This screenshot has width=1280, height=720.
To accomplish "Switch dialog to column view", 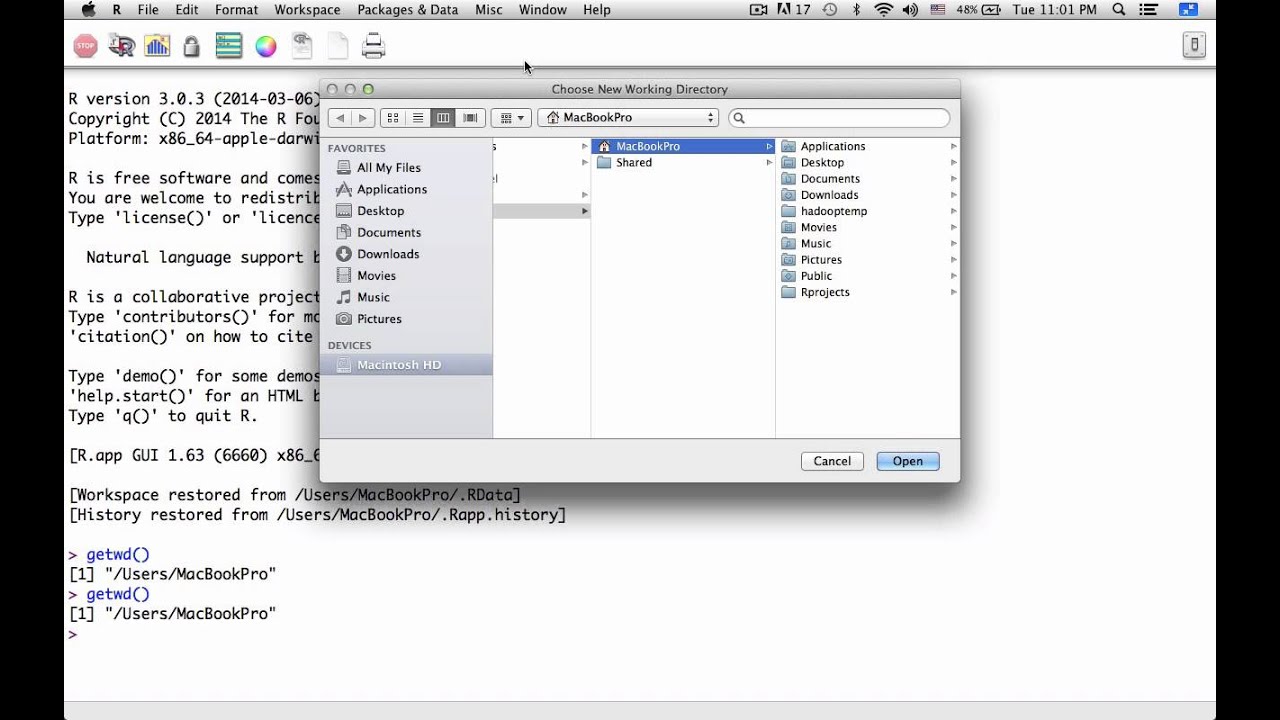I will pyautogui.click(x=443, y=118).
